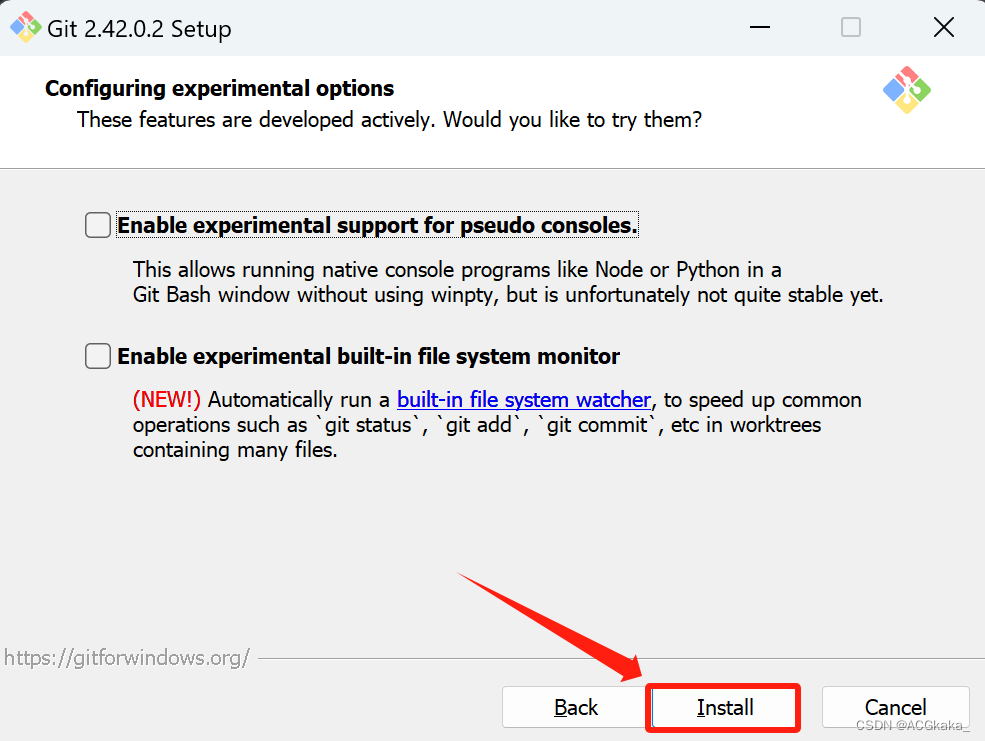This screenshot has height=741, width=985.
Task: Click the disabled maximize window button
Action: [x=851, y=27]
